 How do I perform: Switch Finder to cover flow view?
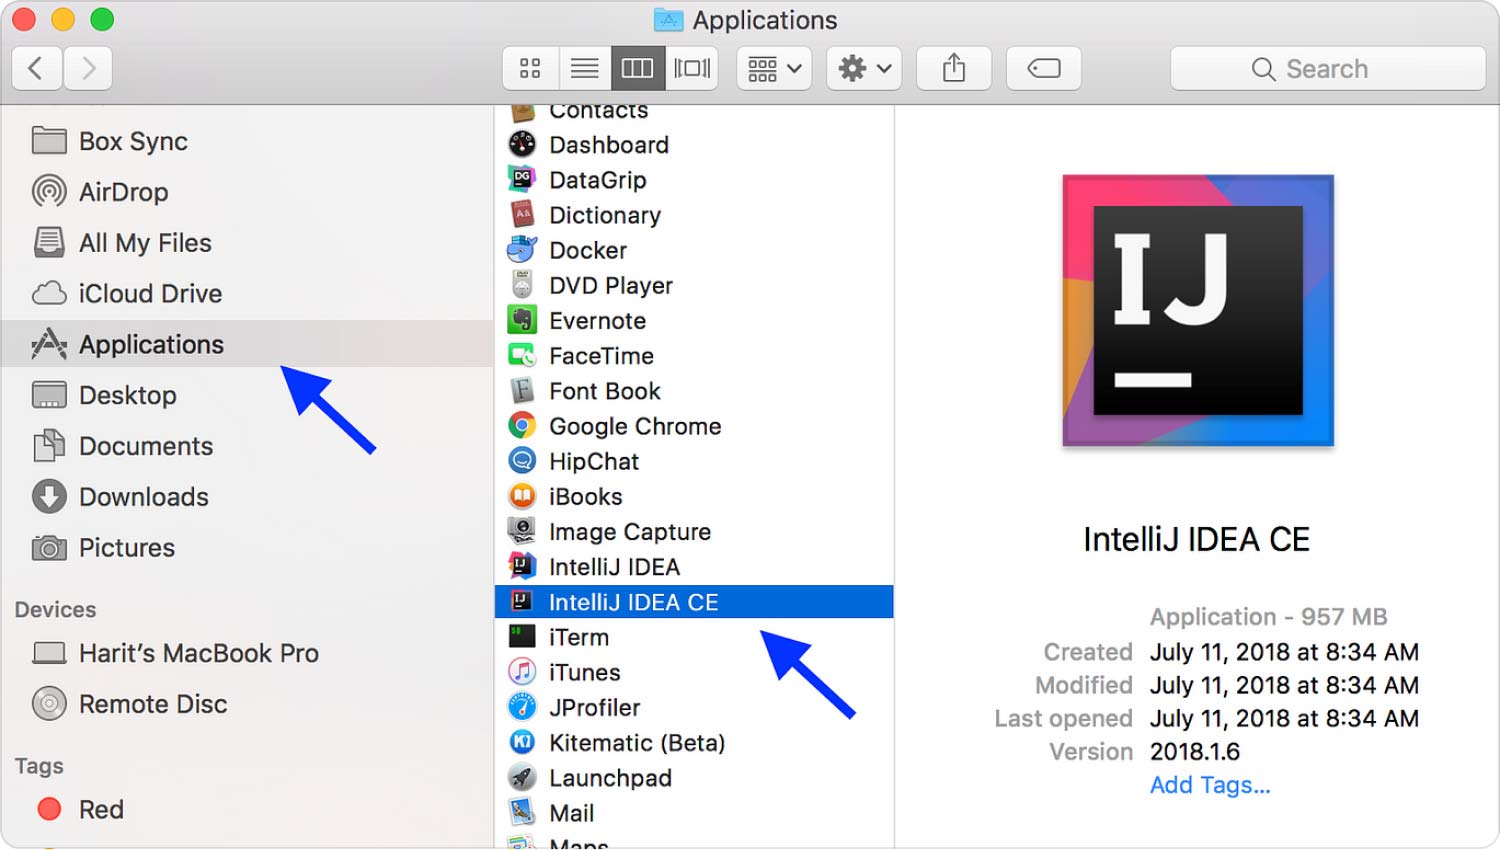pos(692,69)
